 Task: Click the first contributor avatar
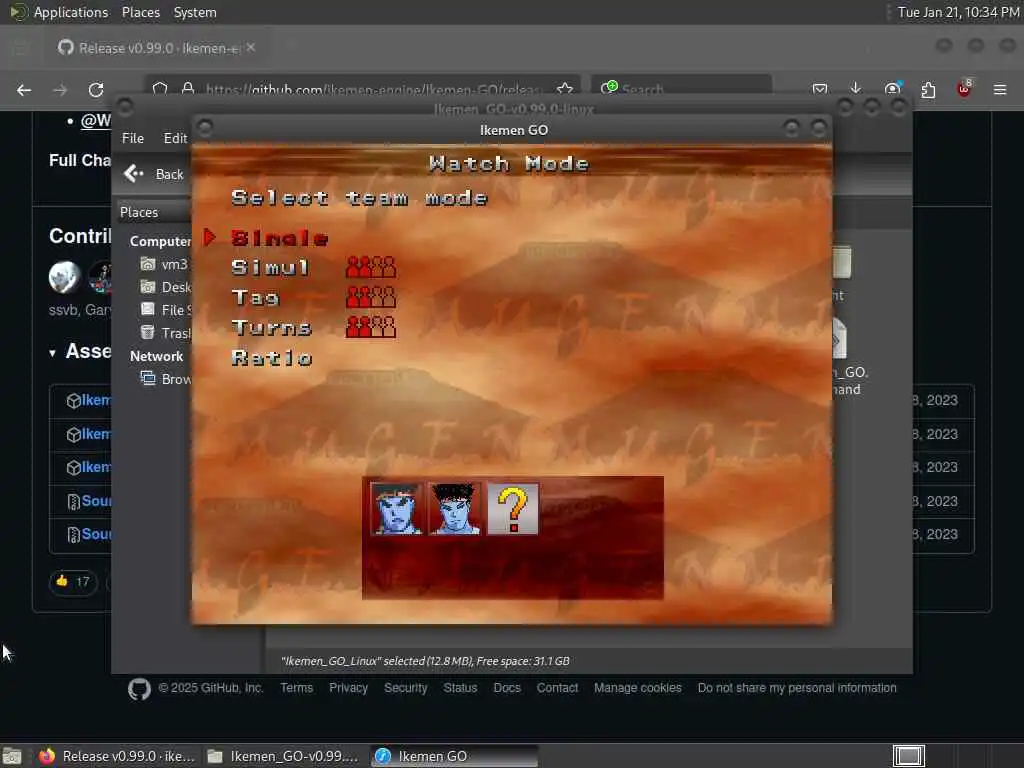pos(64,276)
